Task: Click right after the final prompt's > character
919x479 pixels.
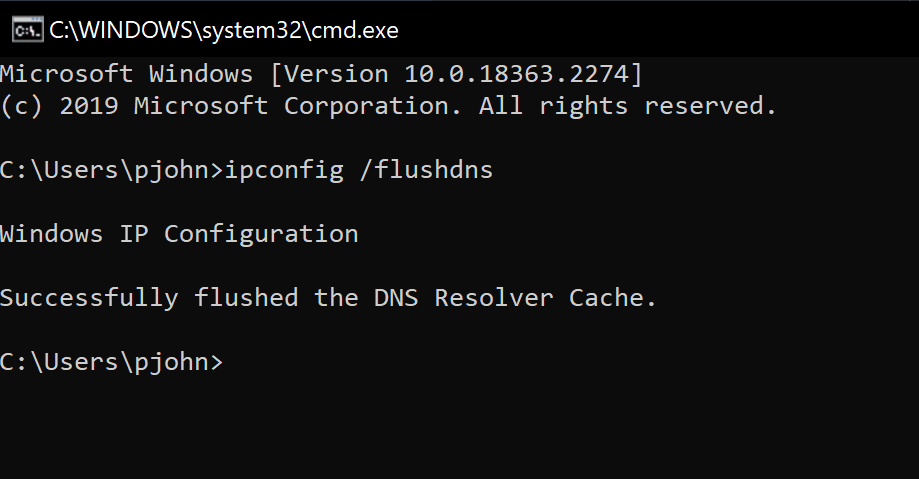Action: [229, 362]
